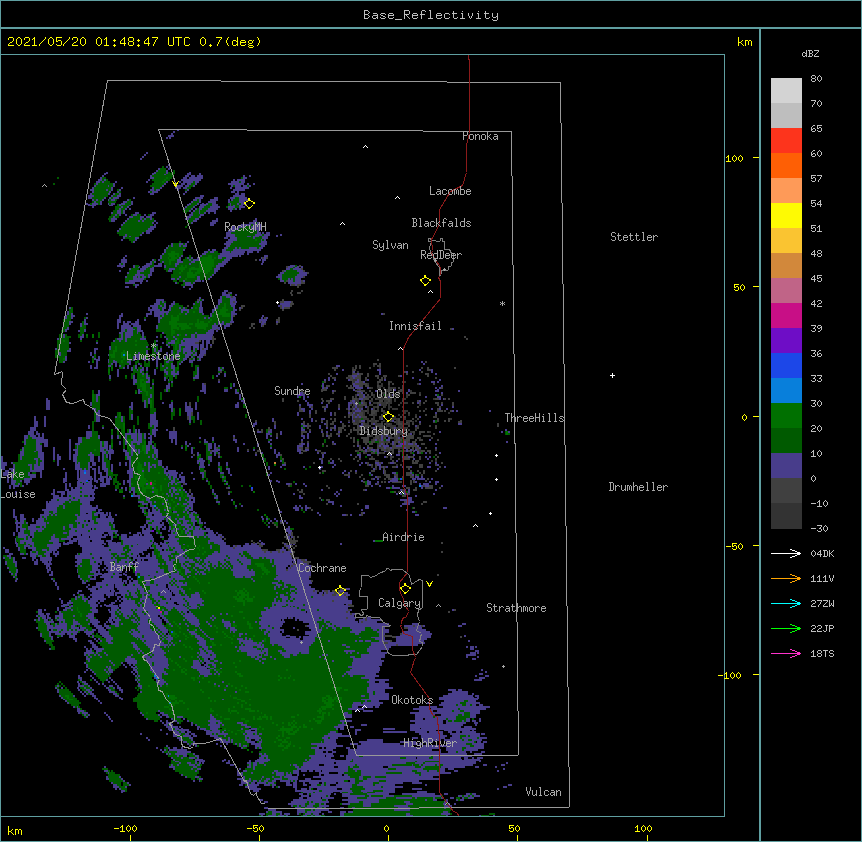This screenshot has height=842, width=862.
Task: Select the white 04DK arrow in legend
Action: point(786,553)
